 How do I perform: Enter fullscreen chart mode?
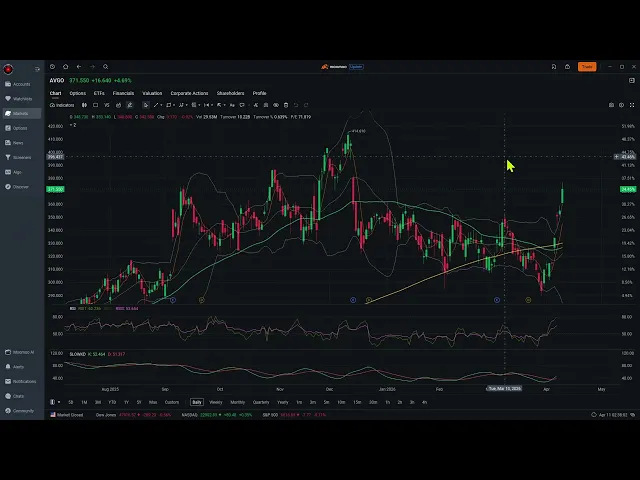(x=632, y=105)
